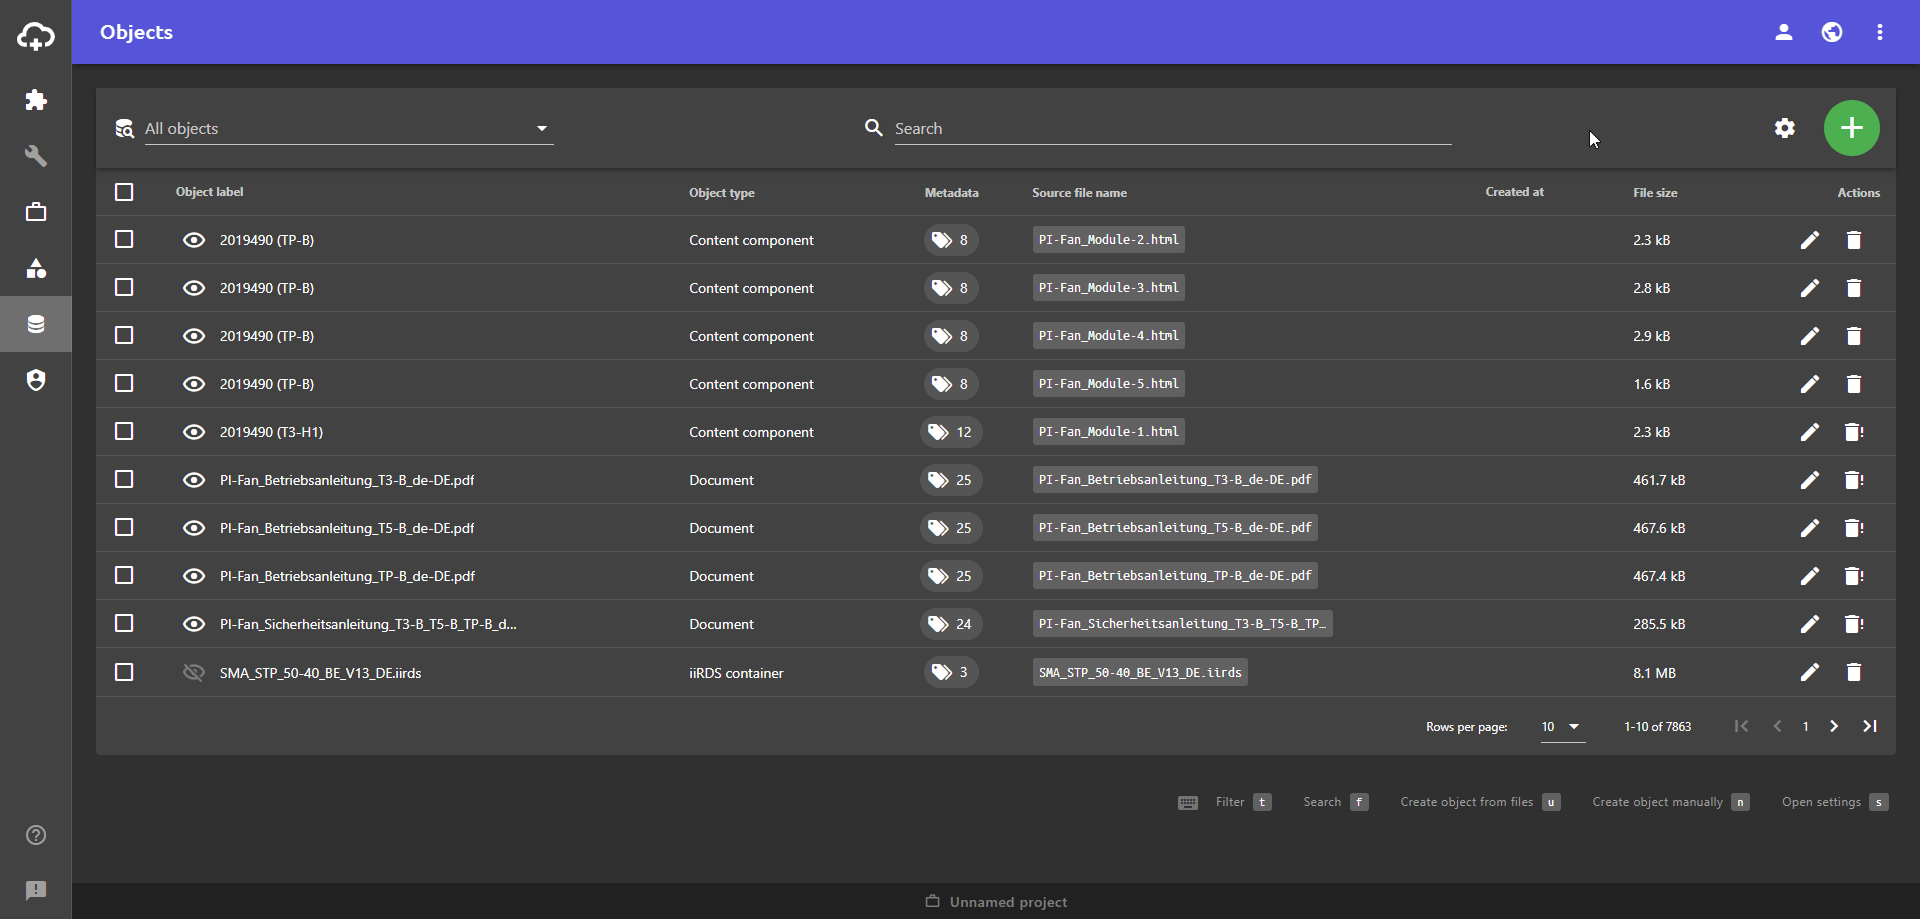Delete the SMA_STP_50-40_BE_V13_DE.iirds object
1920x919 pixels.
1854,672
